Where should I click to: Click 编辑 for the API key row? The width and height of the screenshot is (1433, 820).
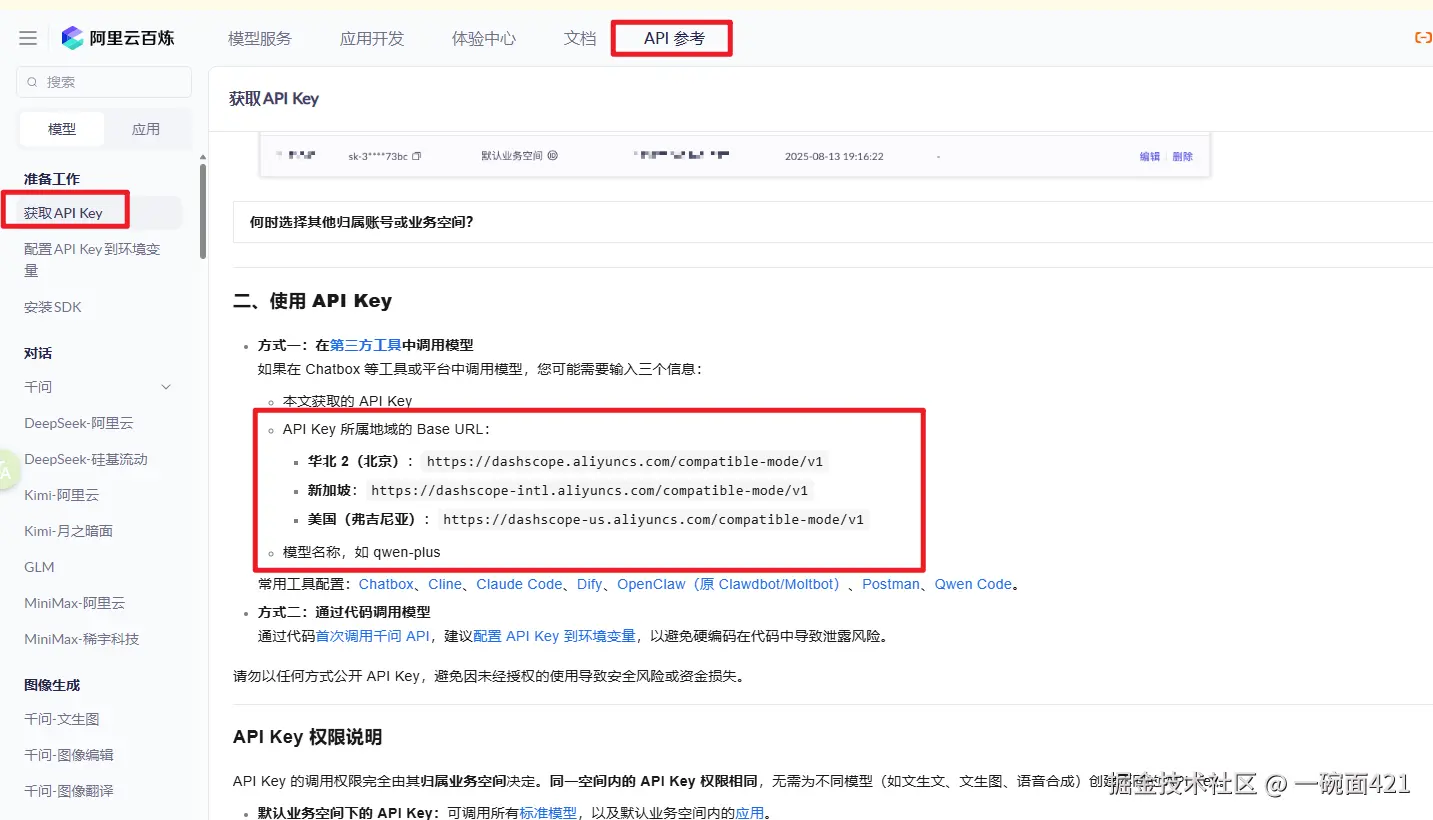coord(1150,156)
